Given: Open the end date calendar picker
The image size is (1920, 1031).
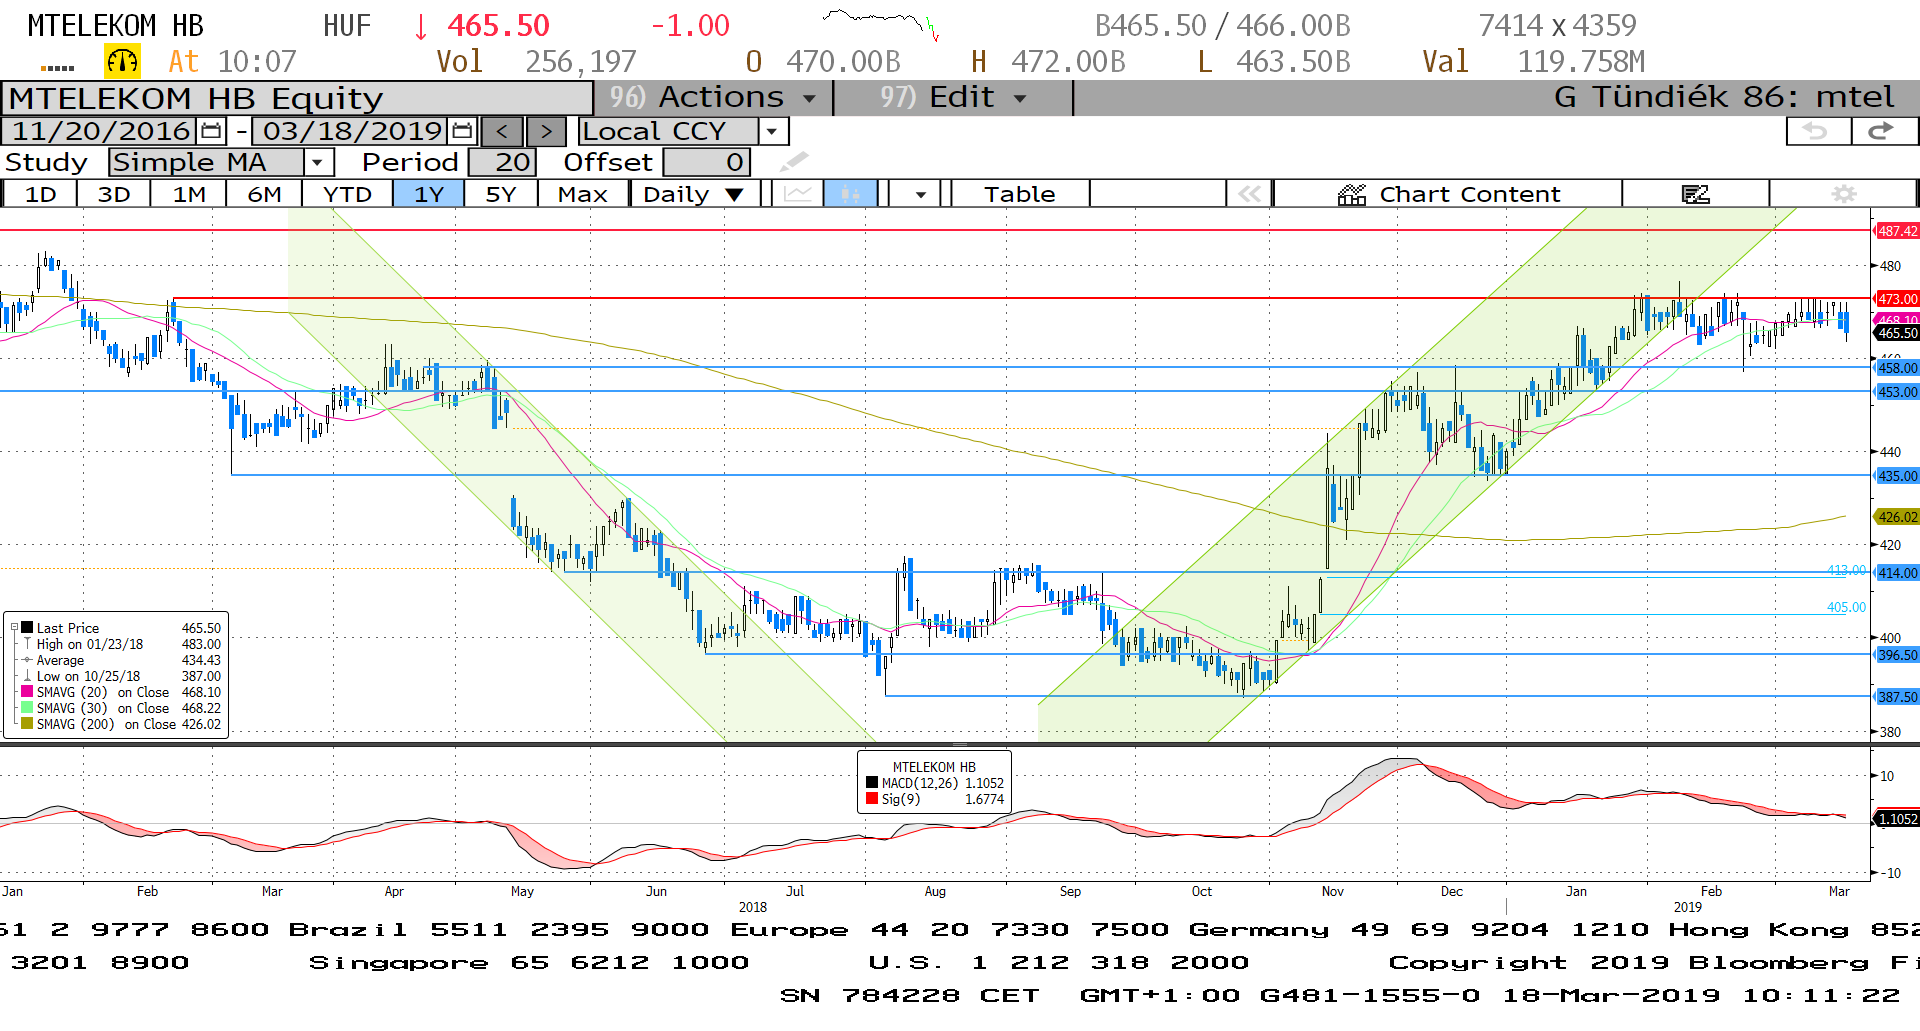Looking at the screenshot, I should [462, 131].
